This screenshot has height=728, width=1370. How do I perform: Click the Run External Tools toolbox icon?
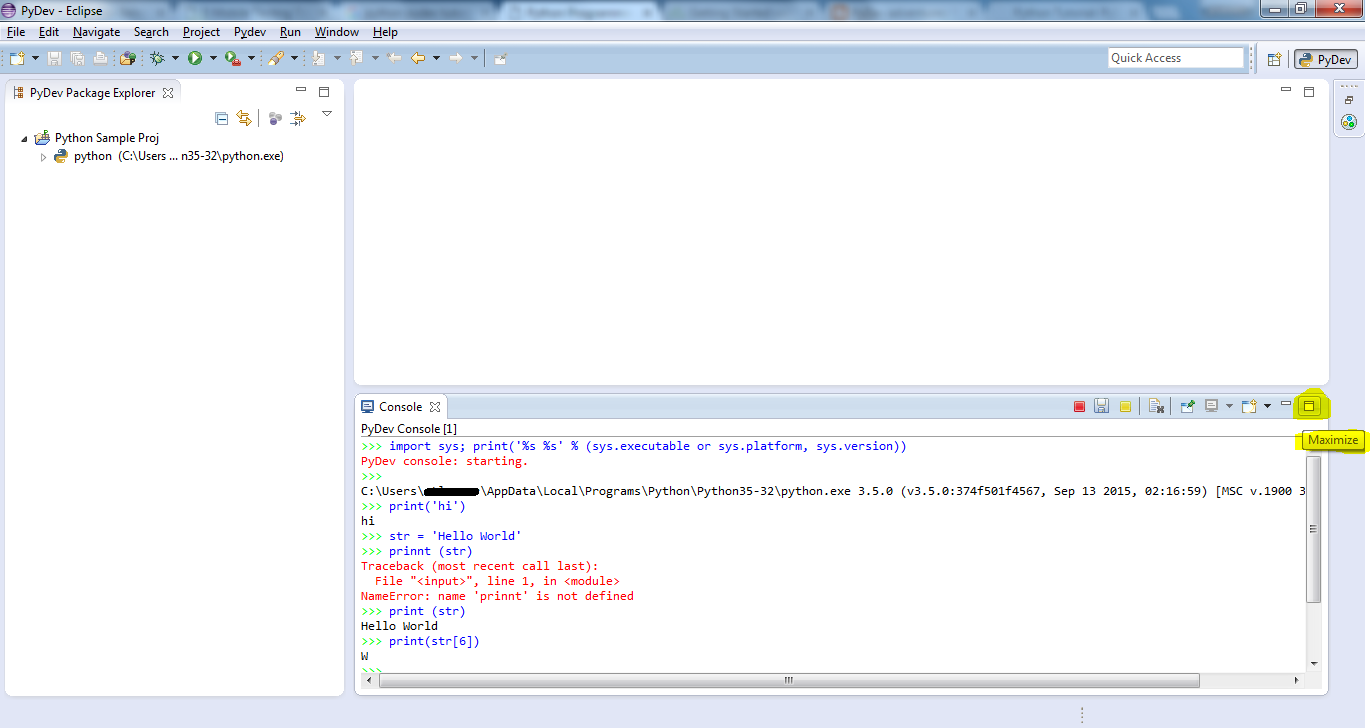(232, 58)
